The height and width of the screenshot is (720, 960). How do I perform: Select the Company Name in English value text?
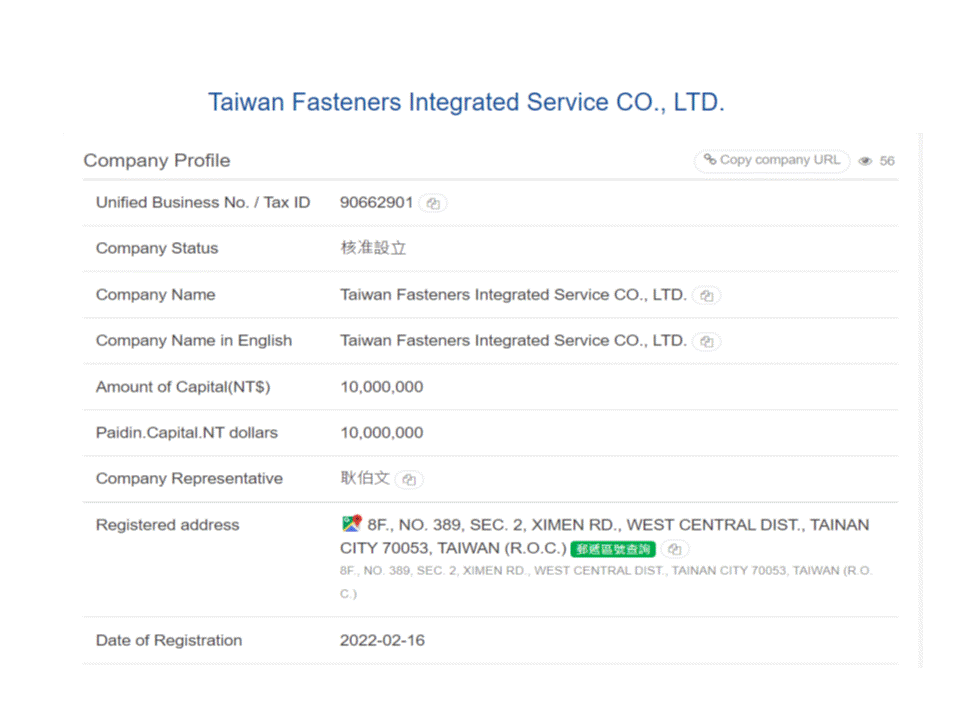point(513,341)
